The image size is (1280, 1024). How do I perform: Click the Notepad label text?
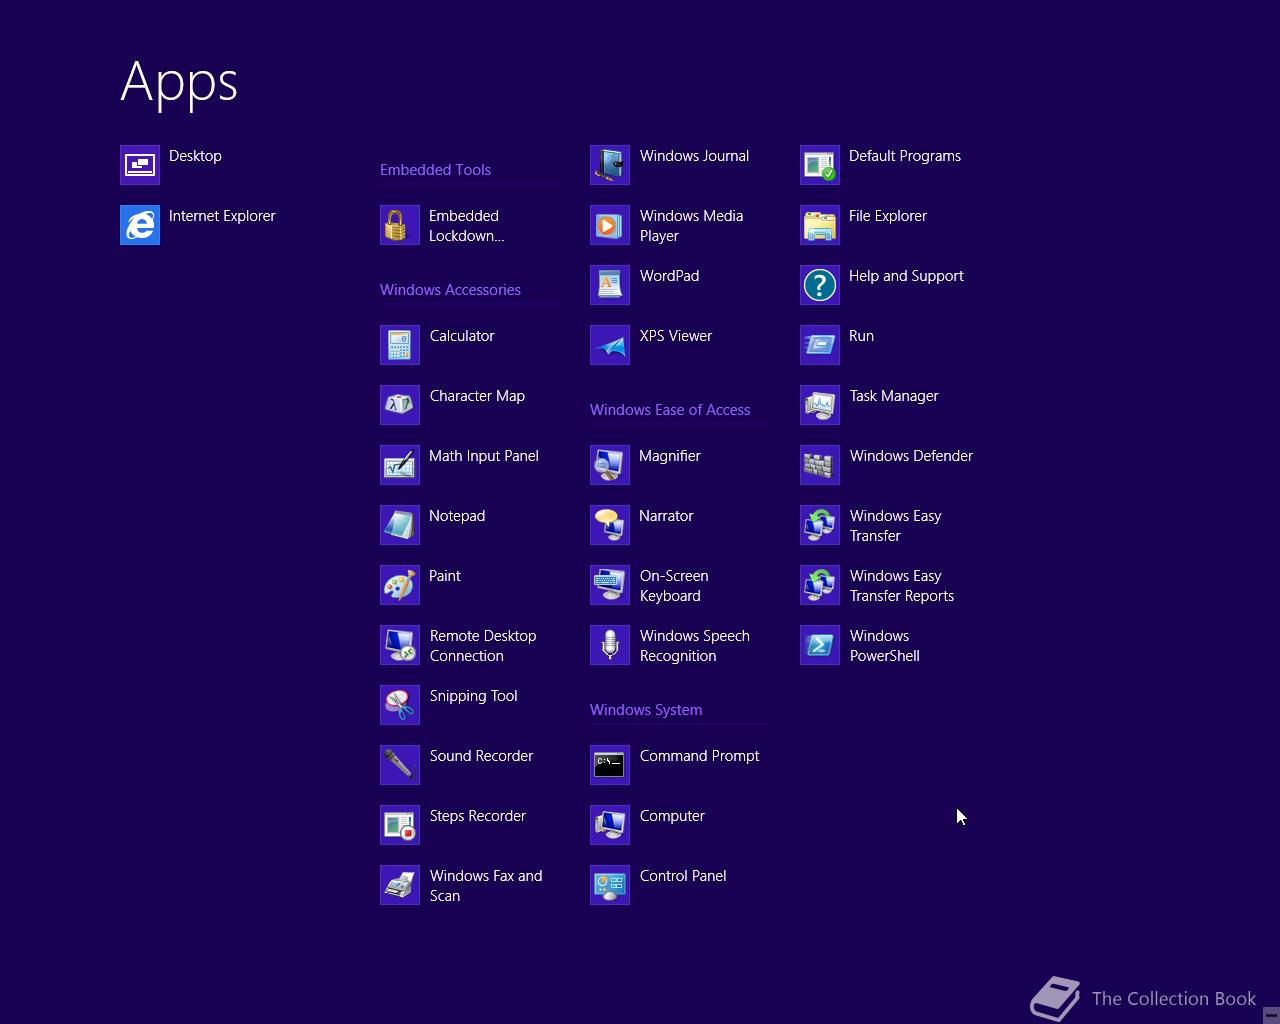click(x=457, y=516)
